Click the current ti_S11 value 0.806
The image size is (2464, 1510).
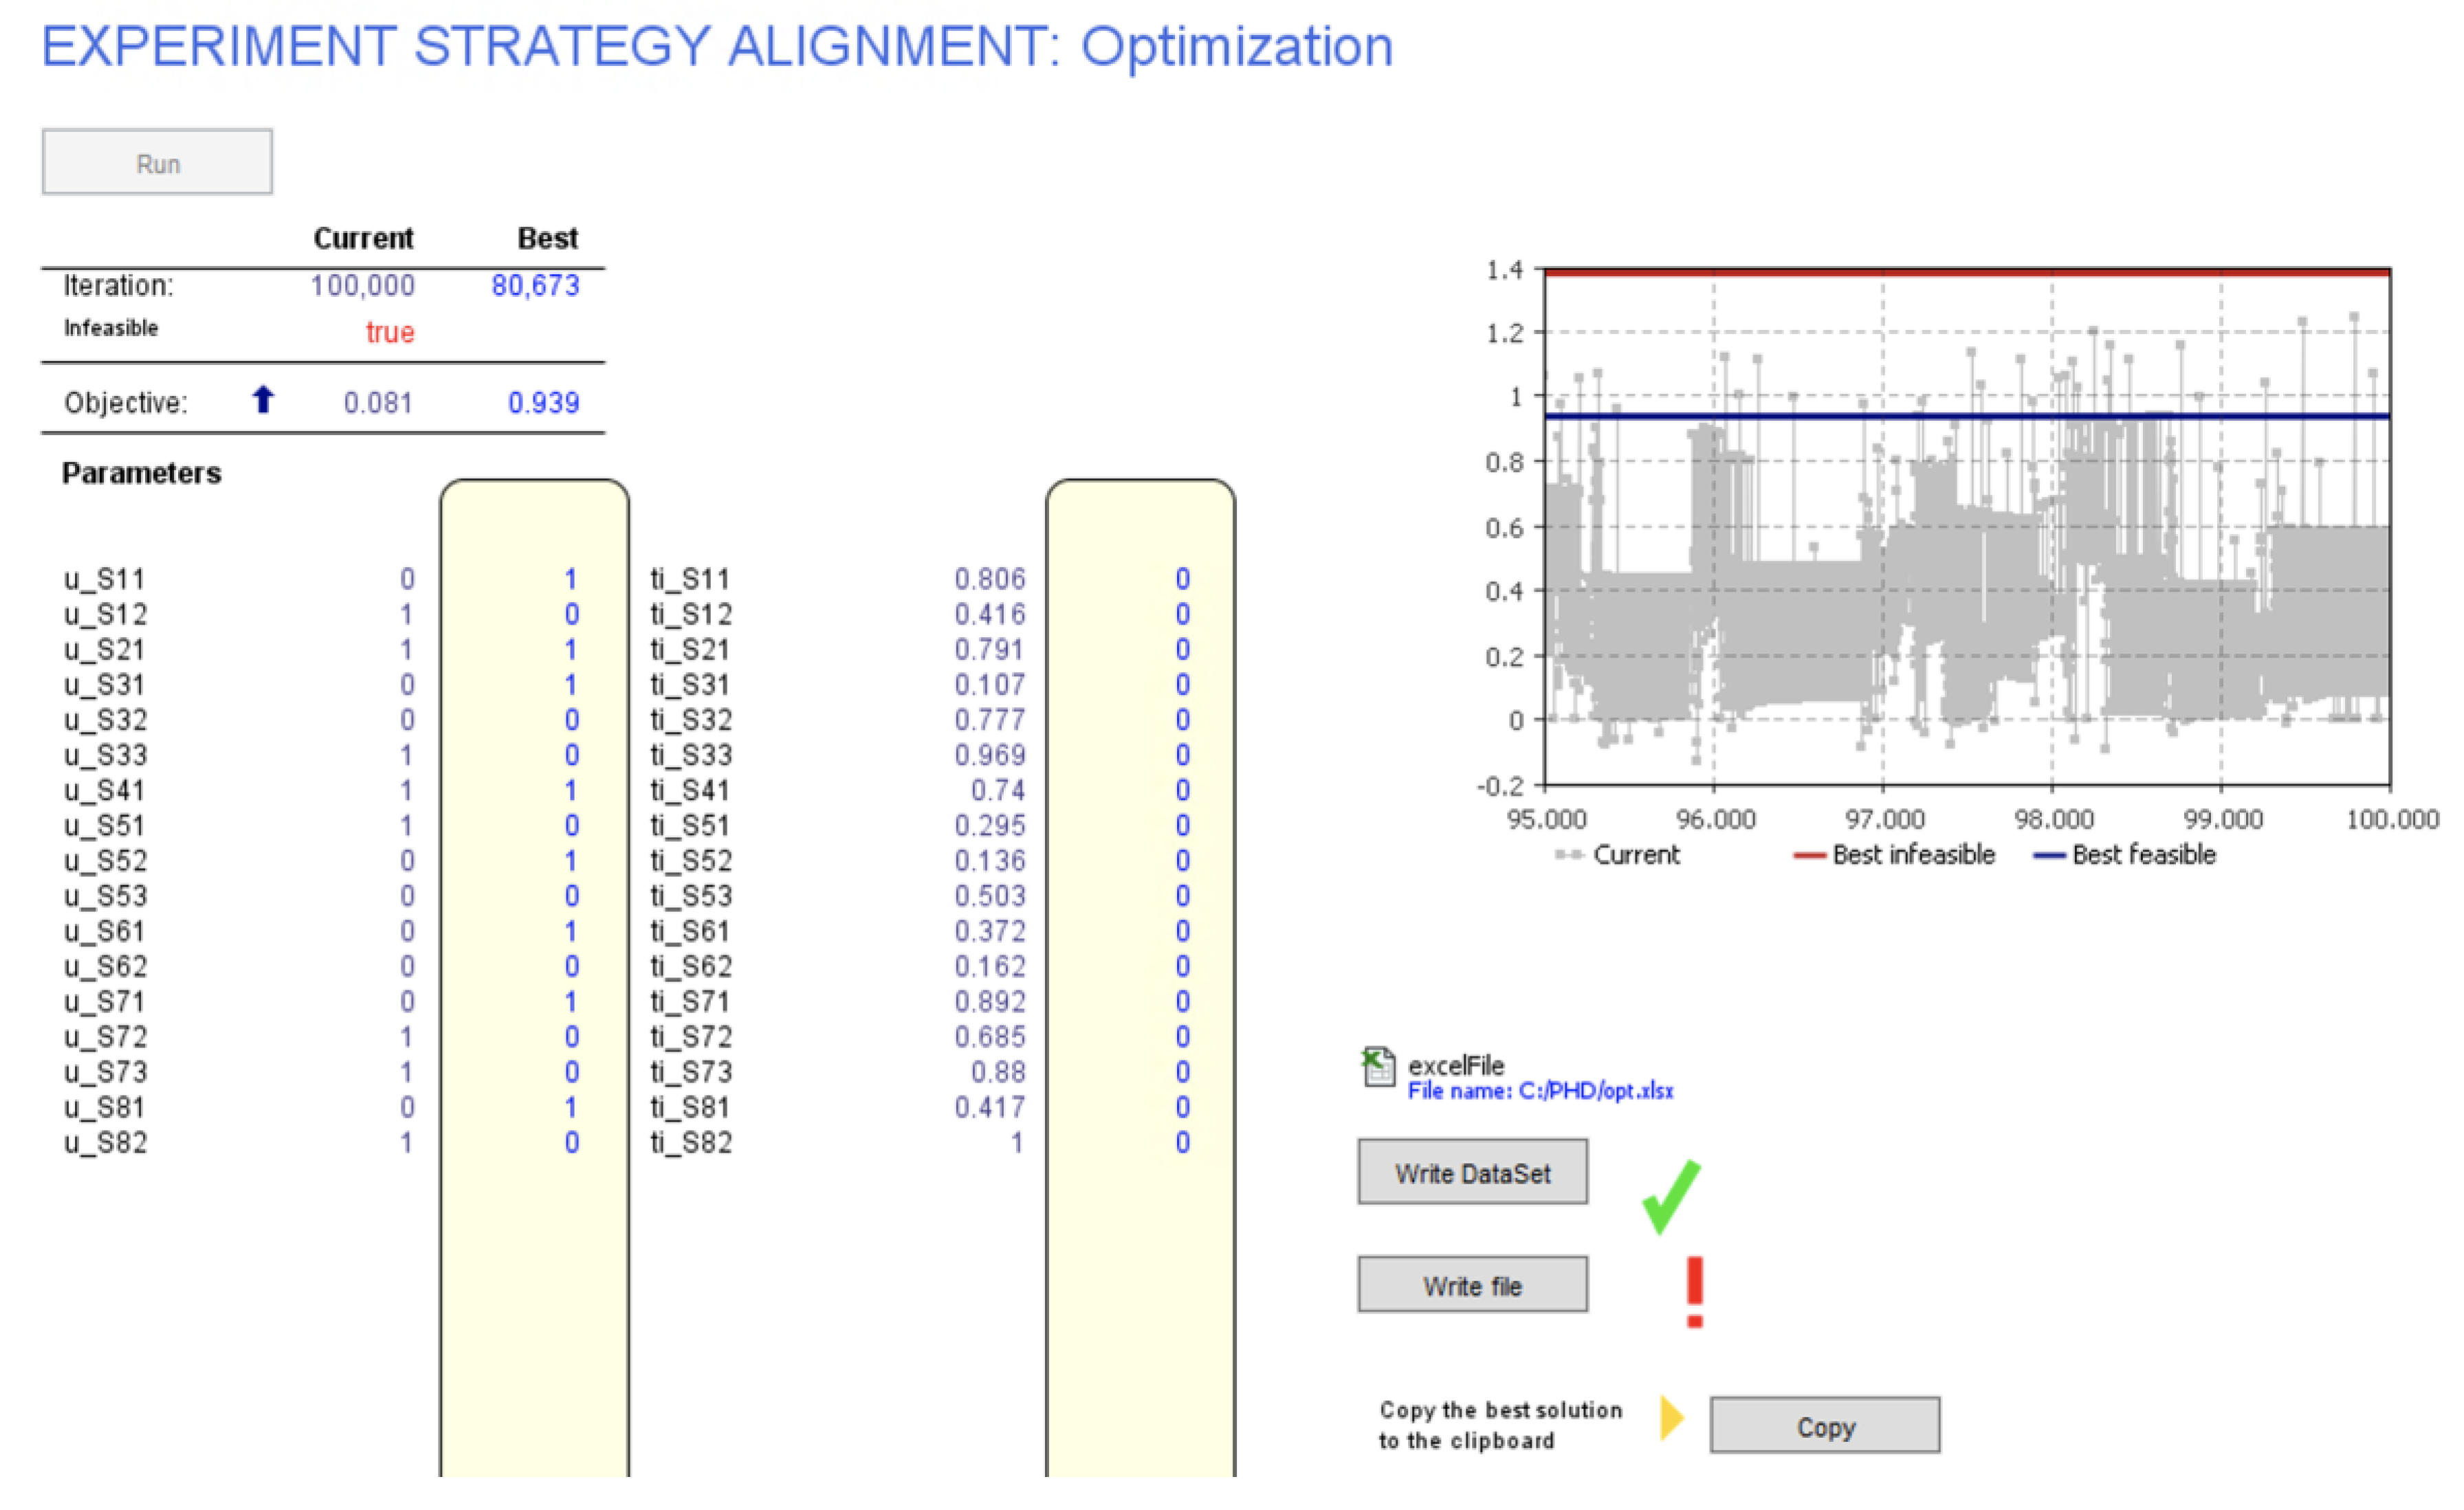pos(989,579)
